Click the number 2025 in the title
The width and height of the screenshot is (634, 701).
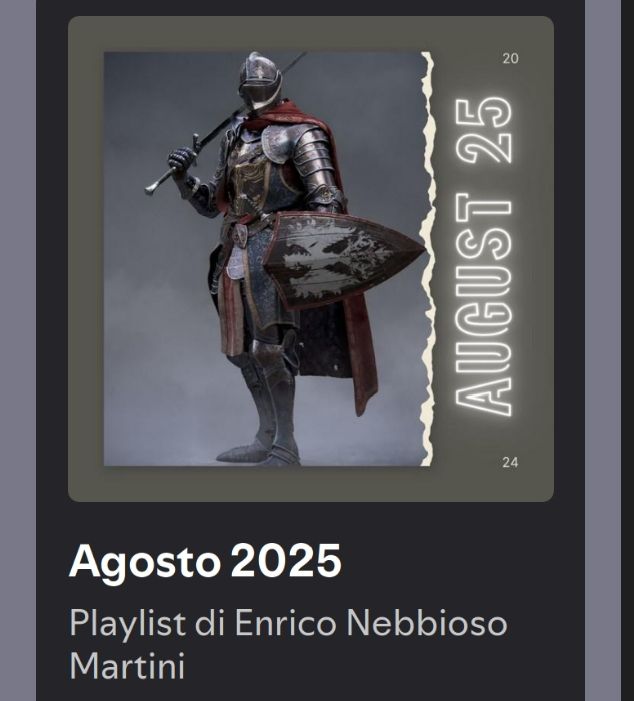(x=286, y=561)
